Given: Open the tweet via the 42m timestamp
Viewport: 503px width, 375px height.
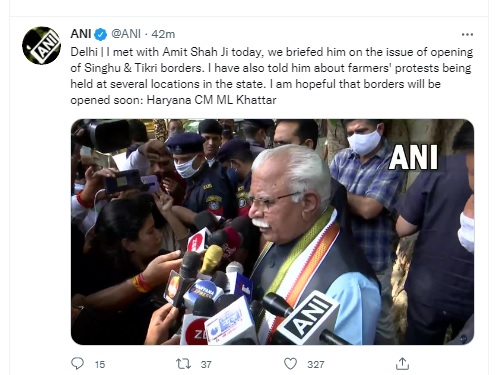Looking at the screenshot, I should coord(163,34).
